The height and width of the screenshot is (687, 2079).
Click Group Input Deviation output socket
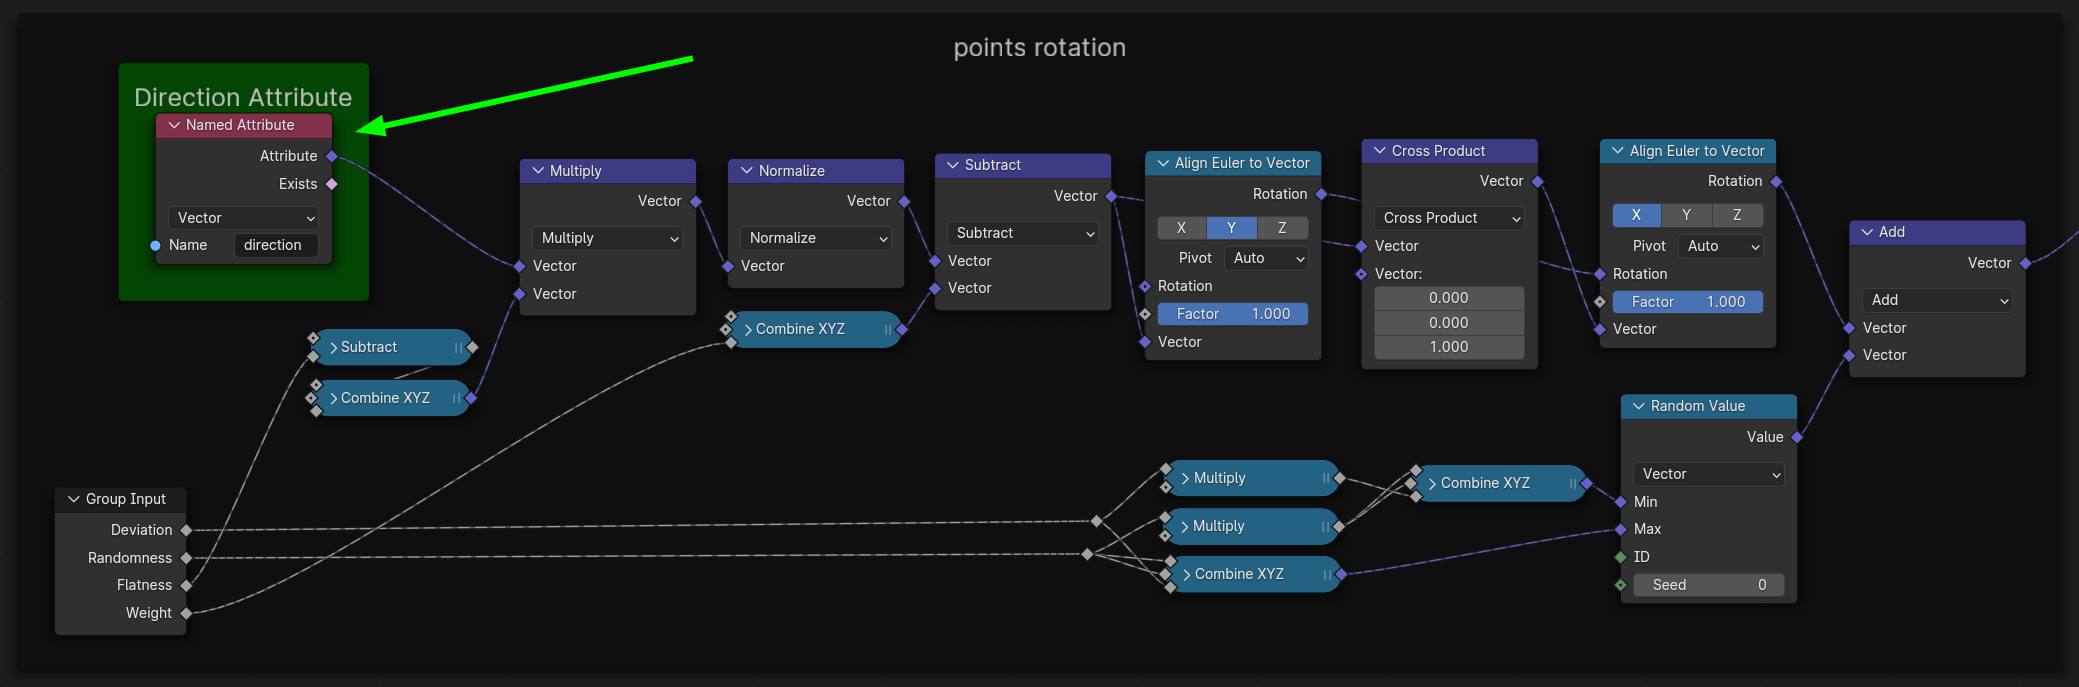coord(186,530)
